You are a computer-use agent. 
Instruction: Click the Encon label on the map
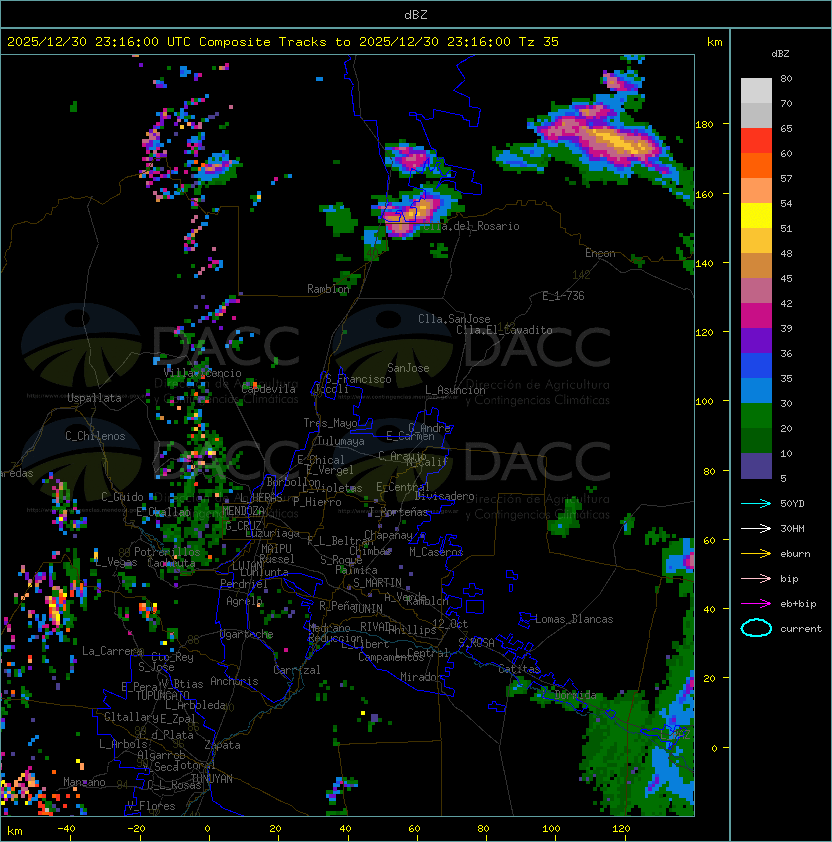pos(600,253)
